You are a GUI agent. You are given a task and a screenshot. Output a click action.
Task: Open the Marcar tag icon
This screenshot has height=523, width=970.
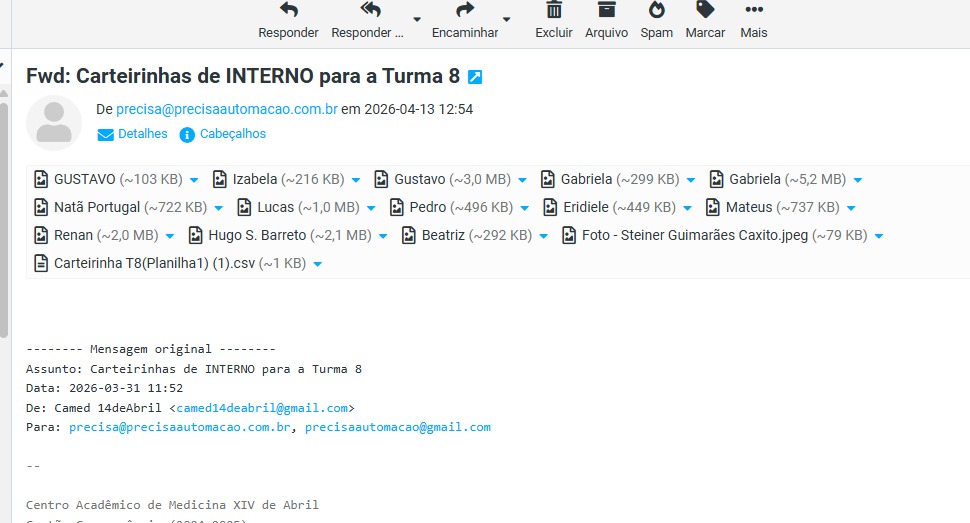tap(705, 11)
